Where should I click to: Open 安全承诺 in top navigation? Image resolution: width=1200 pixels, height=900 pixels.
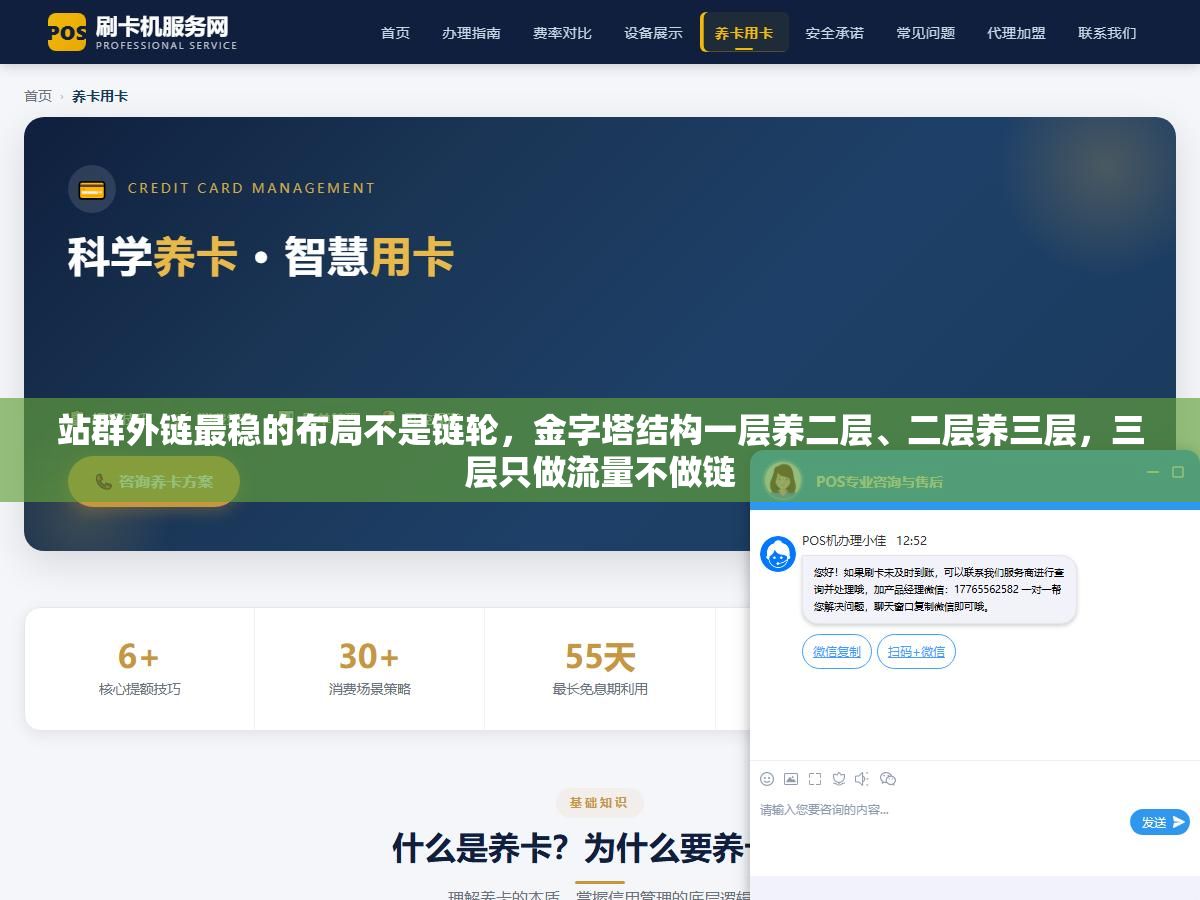[834, 33]
